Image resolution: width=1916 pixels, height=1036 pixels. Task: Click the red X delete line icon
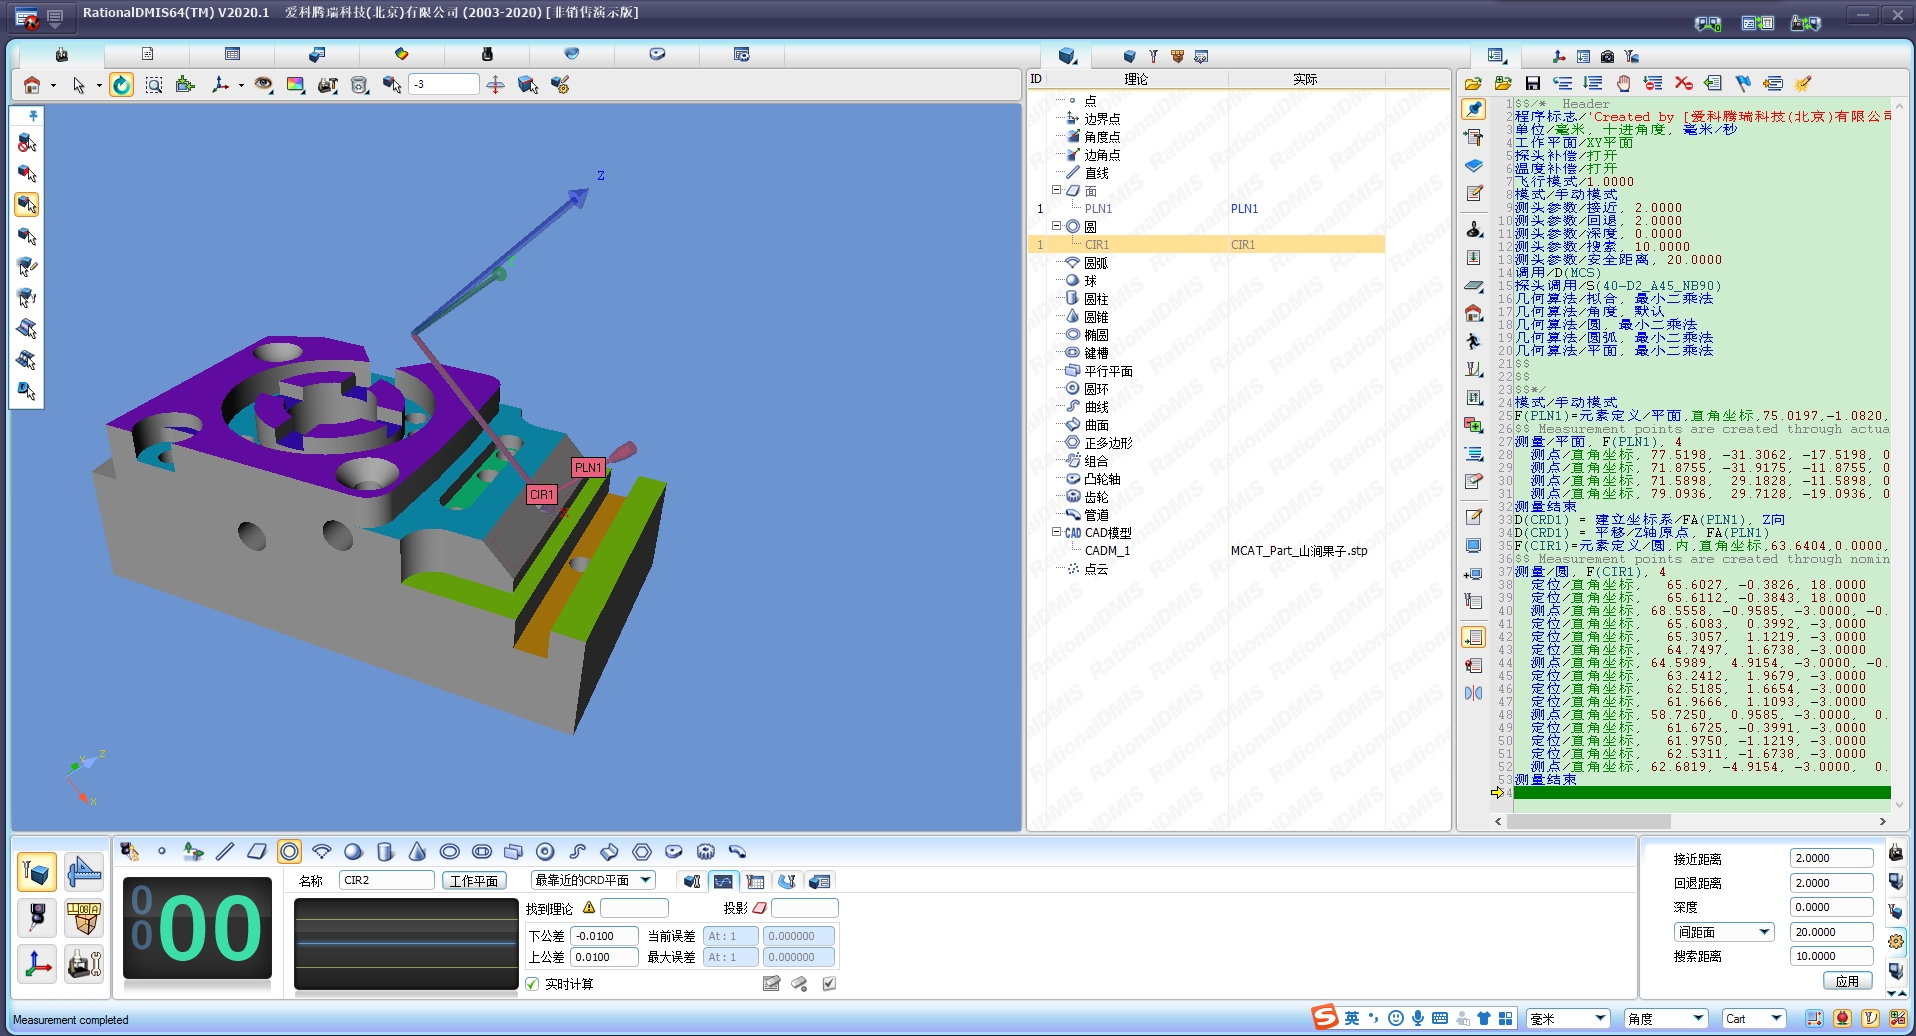point(1684,83)
